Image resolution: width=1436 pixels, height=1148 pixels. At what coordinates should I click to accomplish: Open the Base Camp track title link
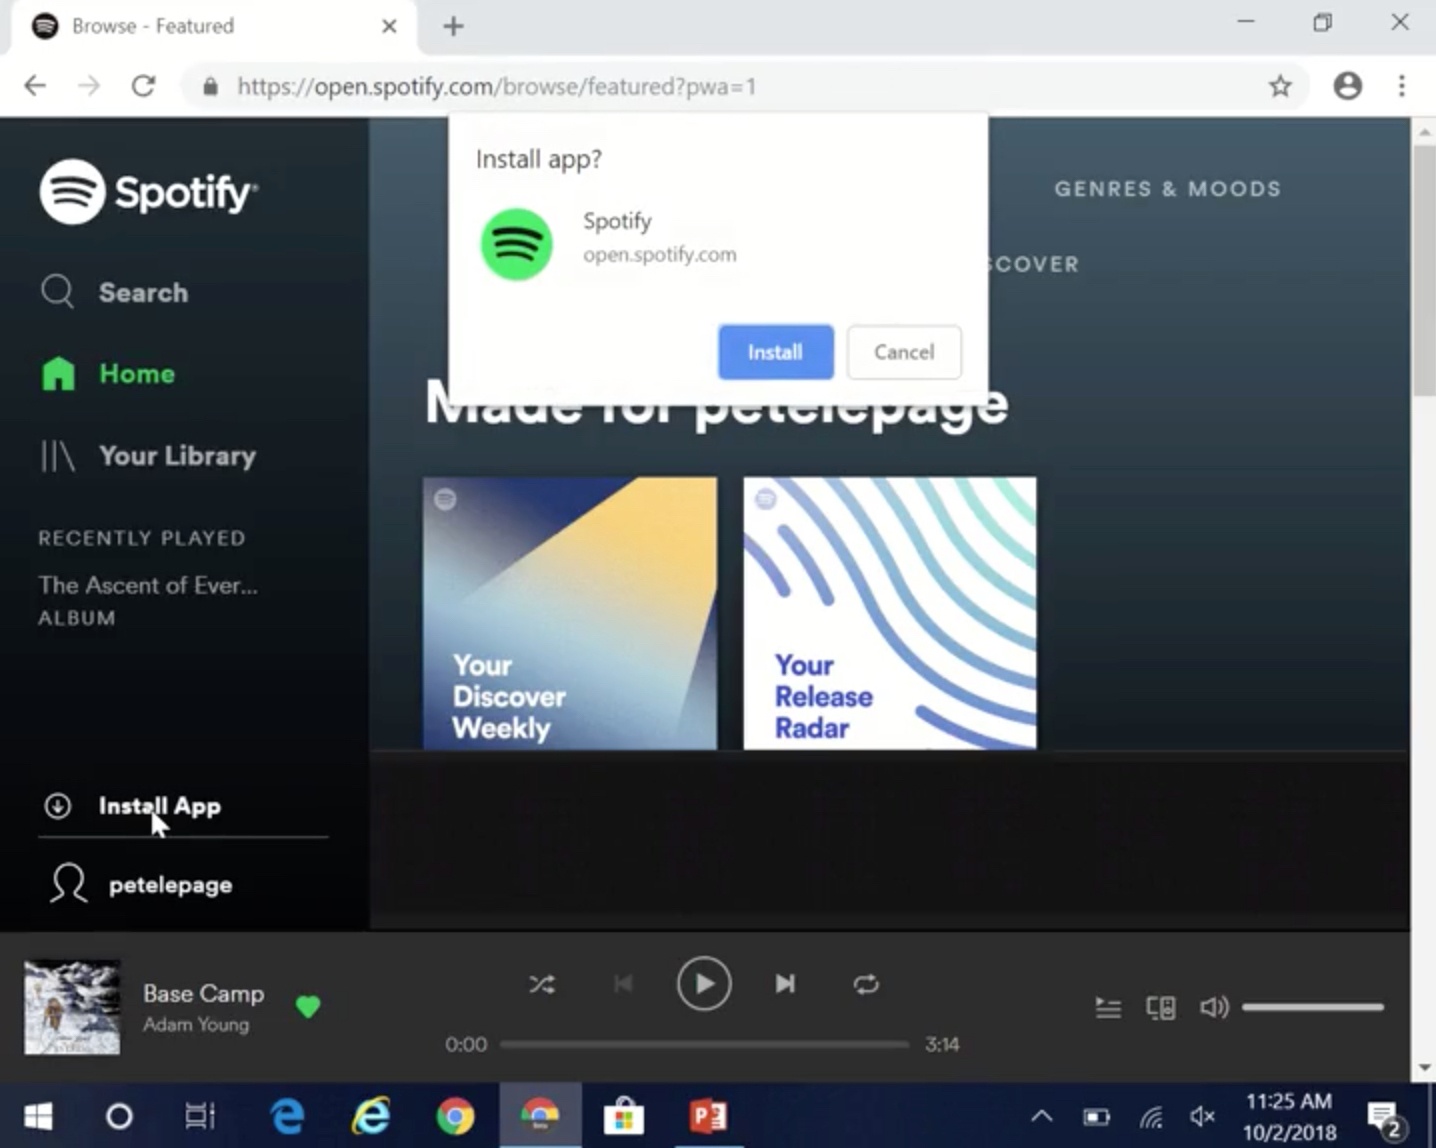[x=203, y=993]
